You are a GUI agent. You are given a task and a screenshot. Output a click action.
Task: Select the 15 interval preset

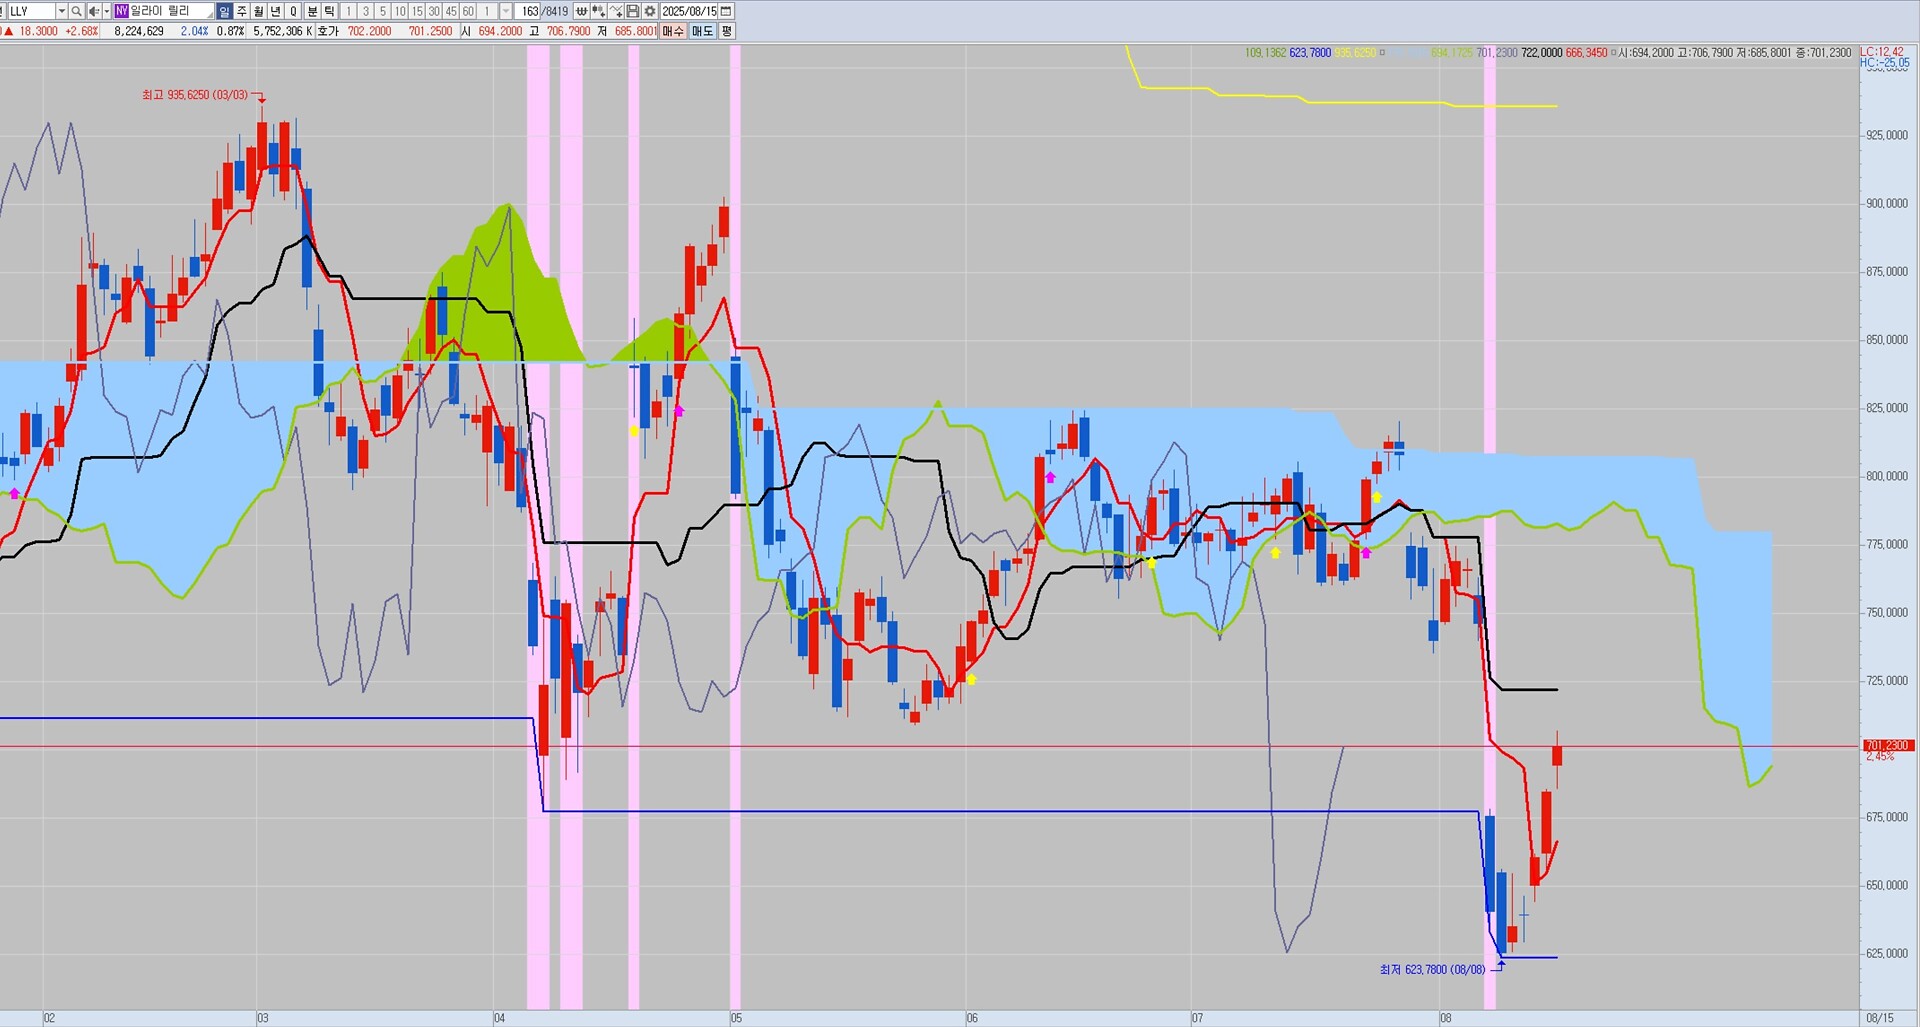(417, 11)
